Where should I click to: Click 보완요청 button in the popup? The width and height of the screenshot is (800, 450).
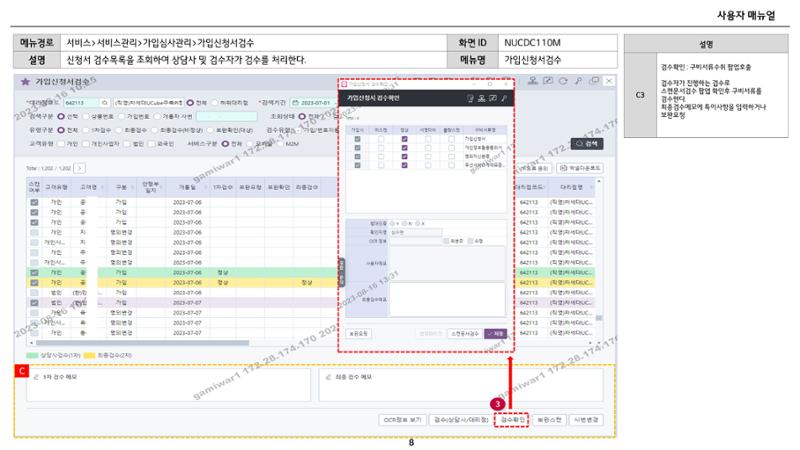coord(358,334)
